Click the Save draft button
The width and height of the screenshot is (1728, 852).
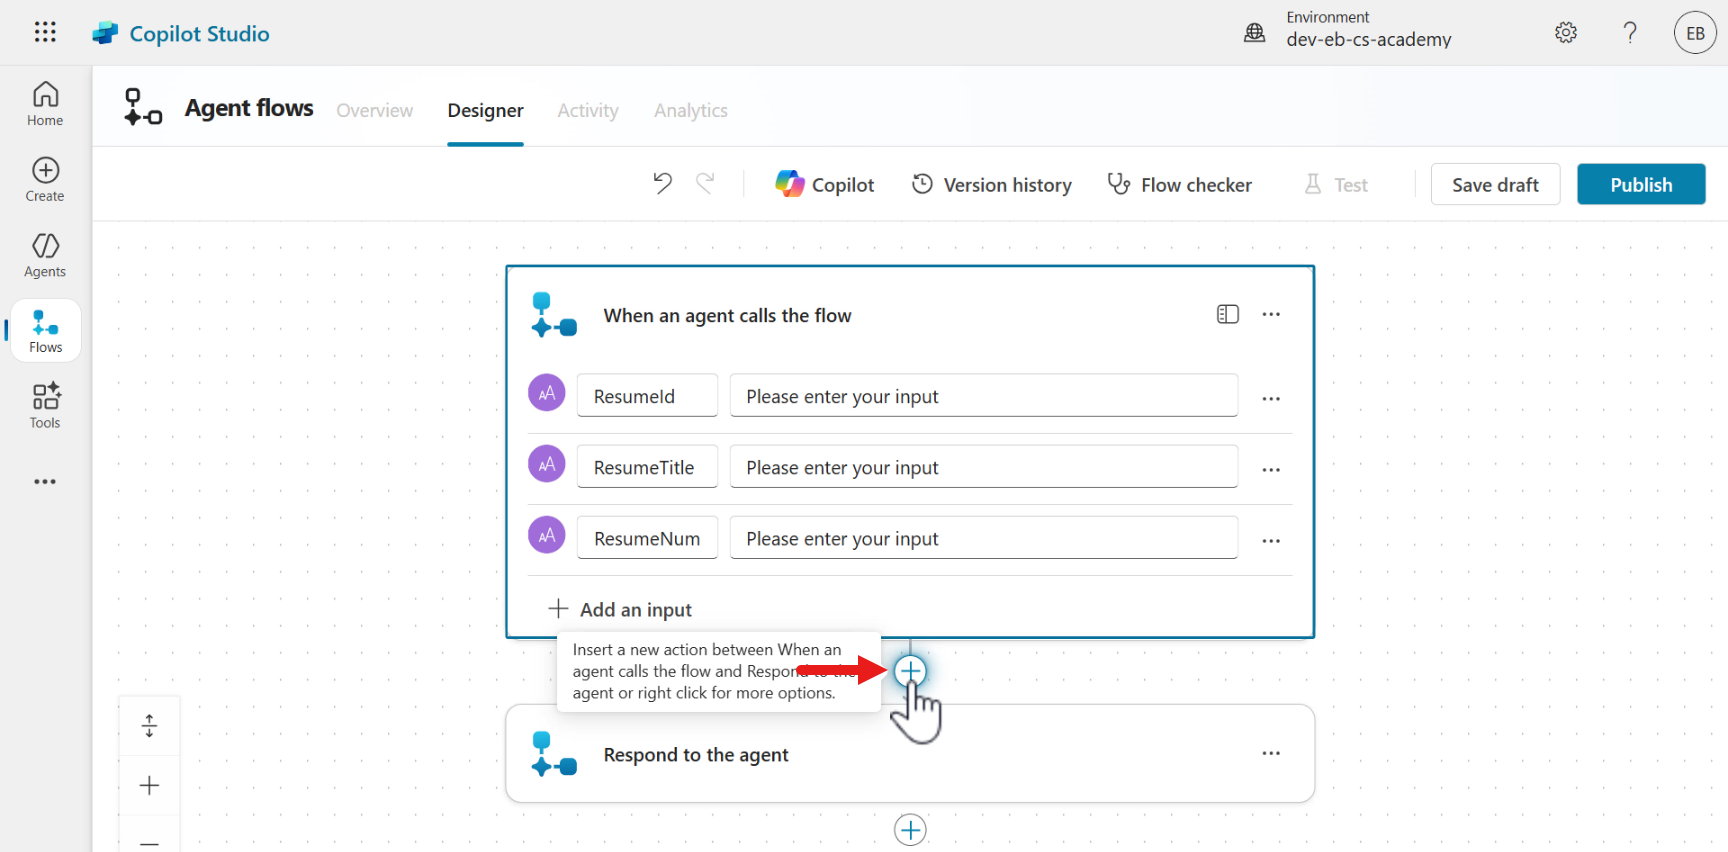click(x=1494, y=185)
